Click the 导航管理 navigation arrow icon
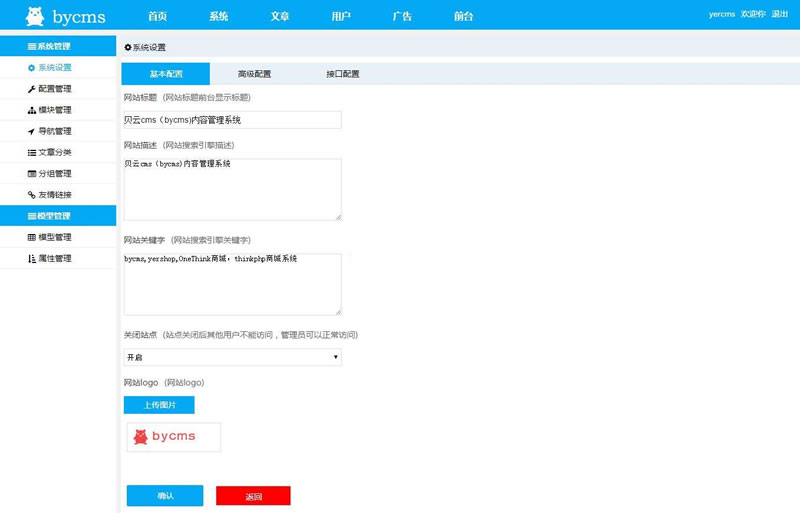The image size is (800, 513). [x=32, y=131]
